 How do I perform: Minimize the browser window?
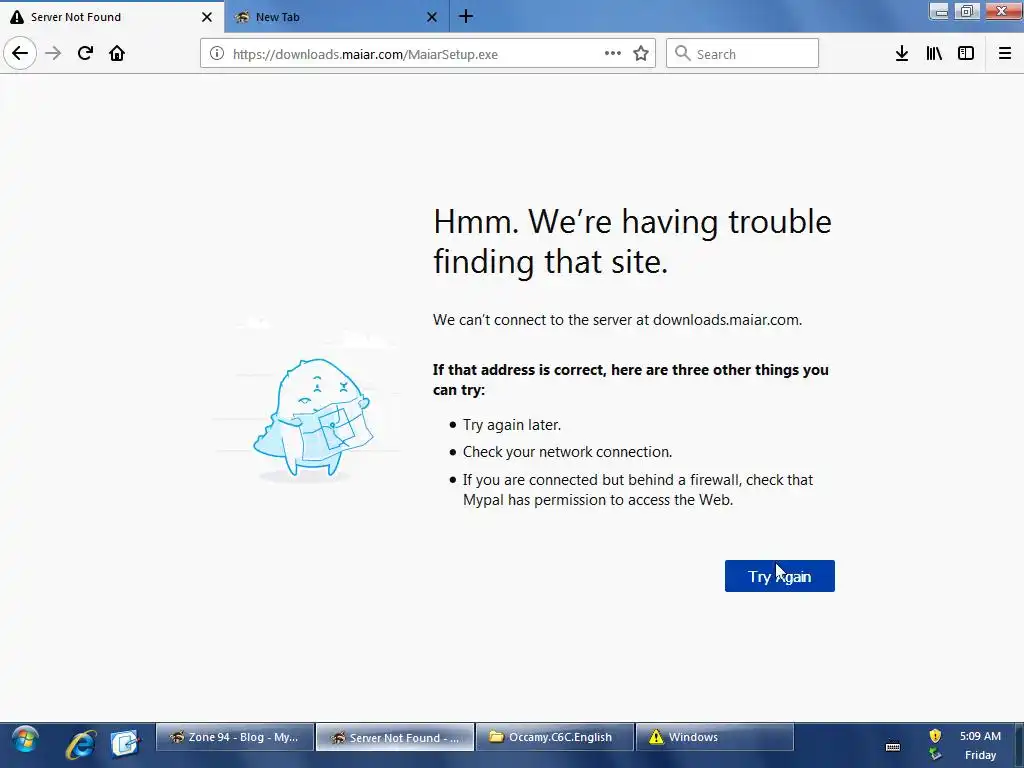tap(939, 11)
